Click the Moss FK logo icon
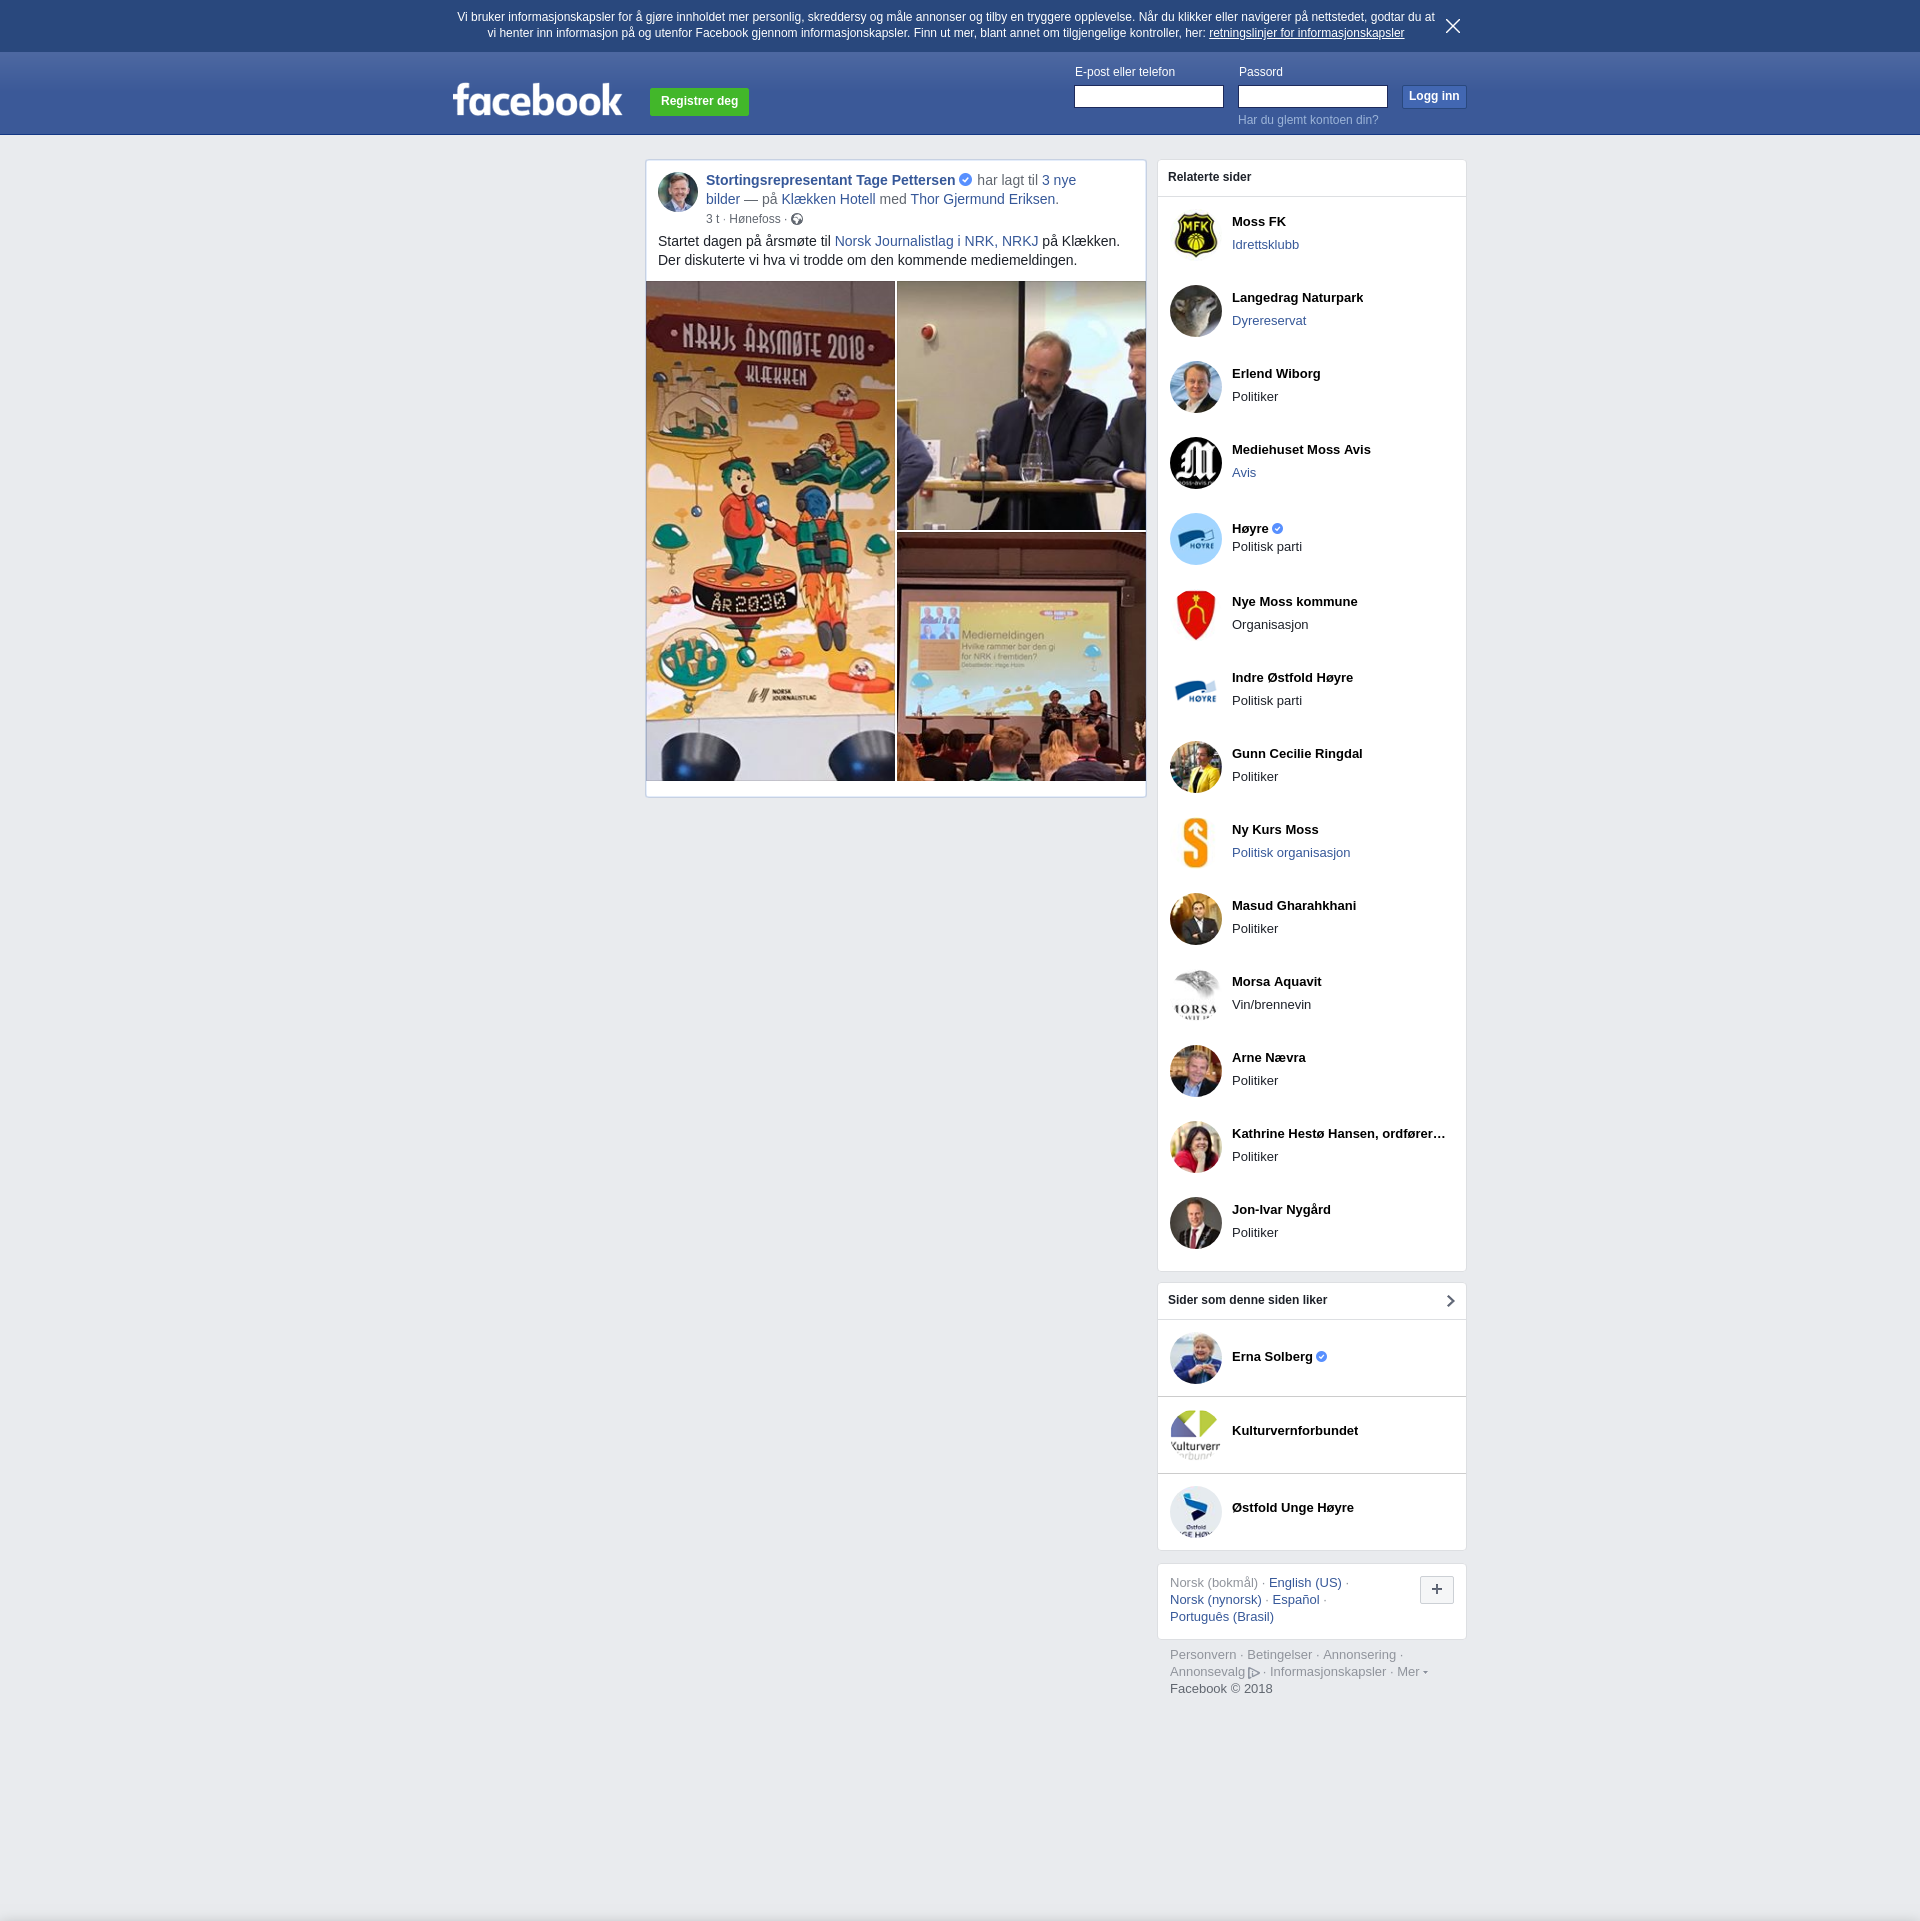The width and height of the screenshot is (1920, 1921). pos(1195,235)
